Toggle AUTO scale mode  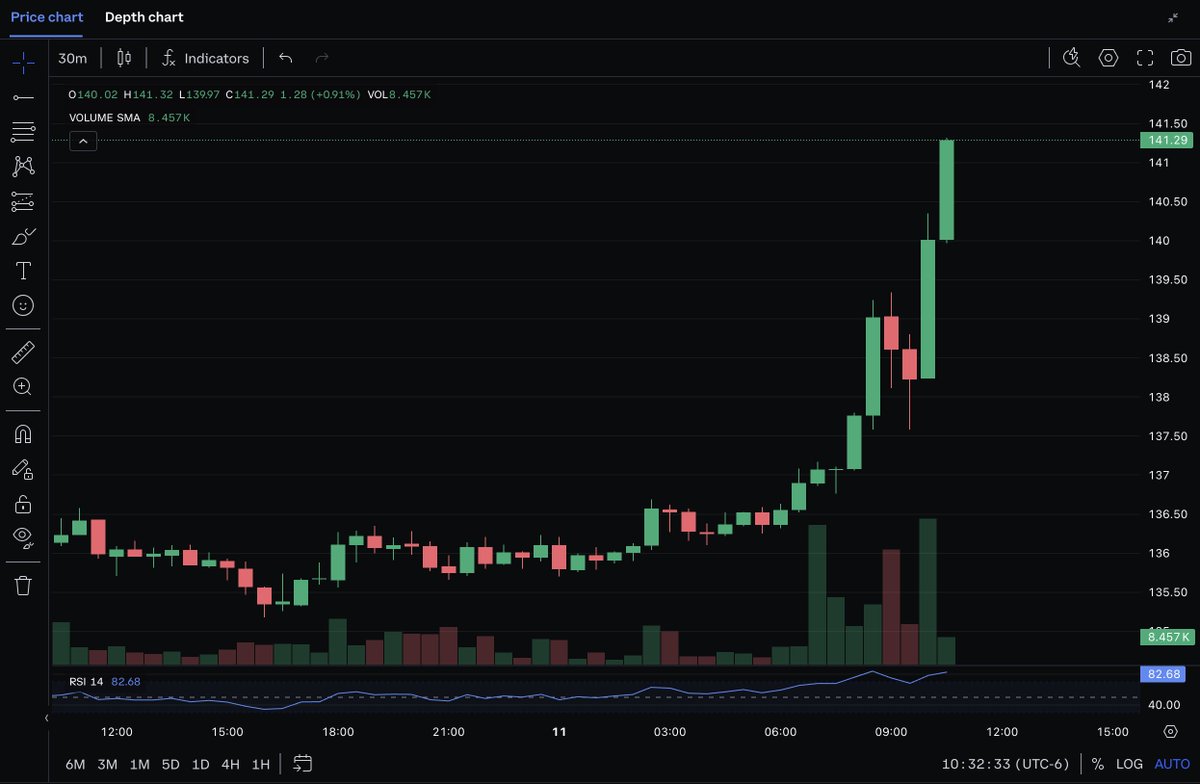pos(1172,764)
